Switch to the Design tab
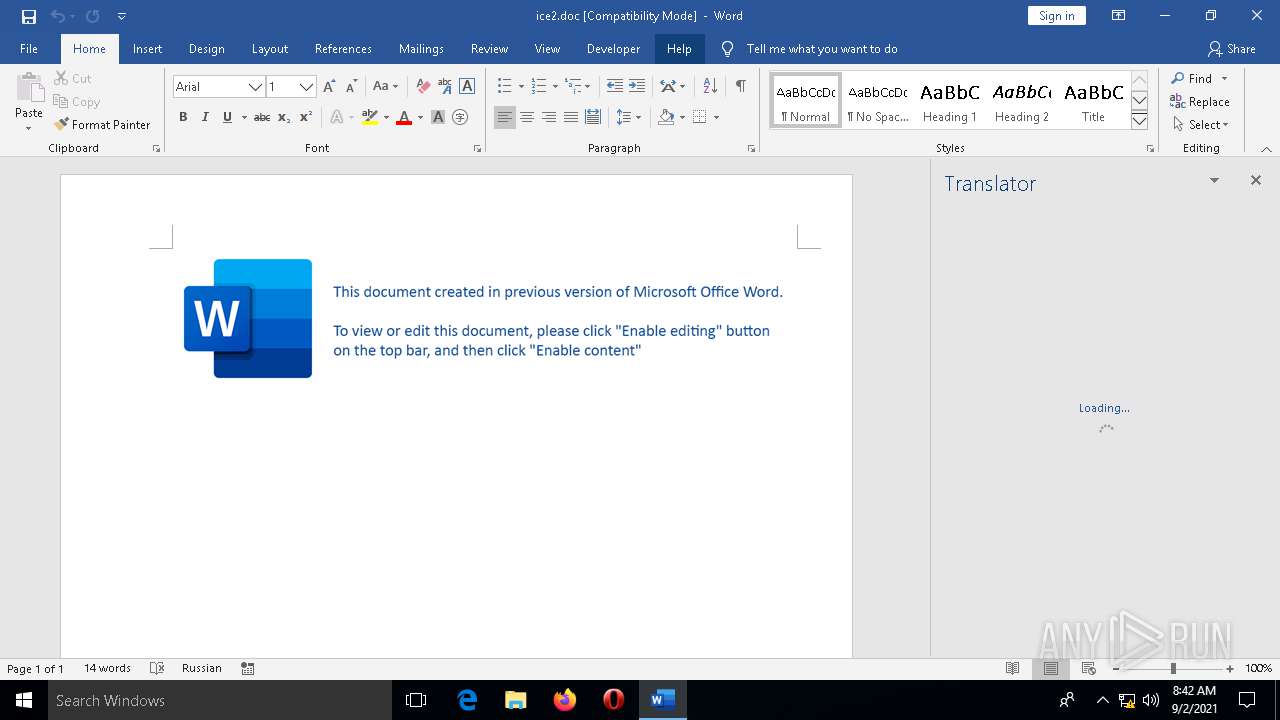The width and height of the screenshot is (1280, 720). (206, 49)
